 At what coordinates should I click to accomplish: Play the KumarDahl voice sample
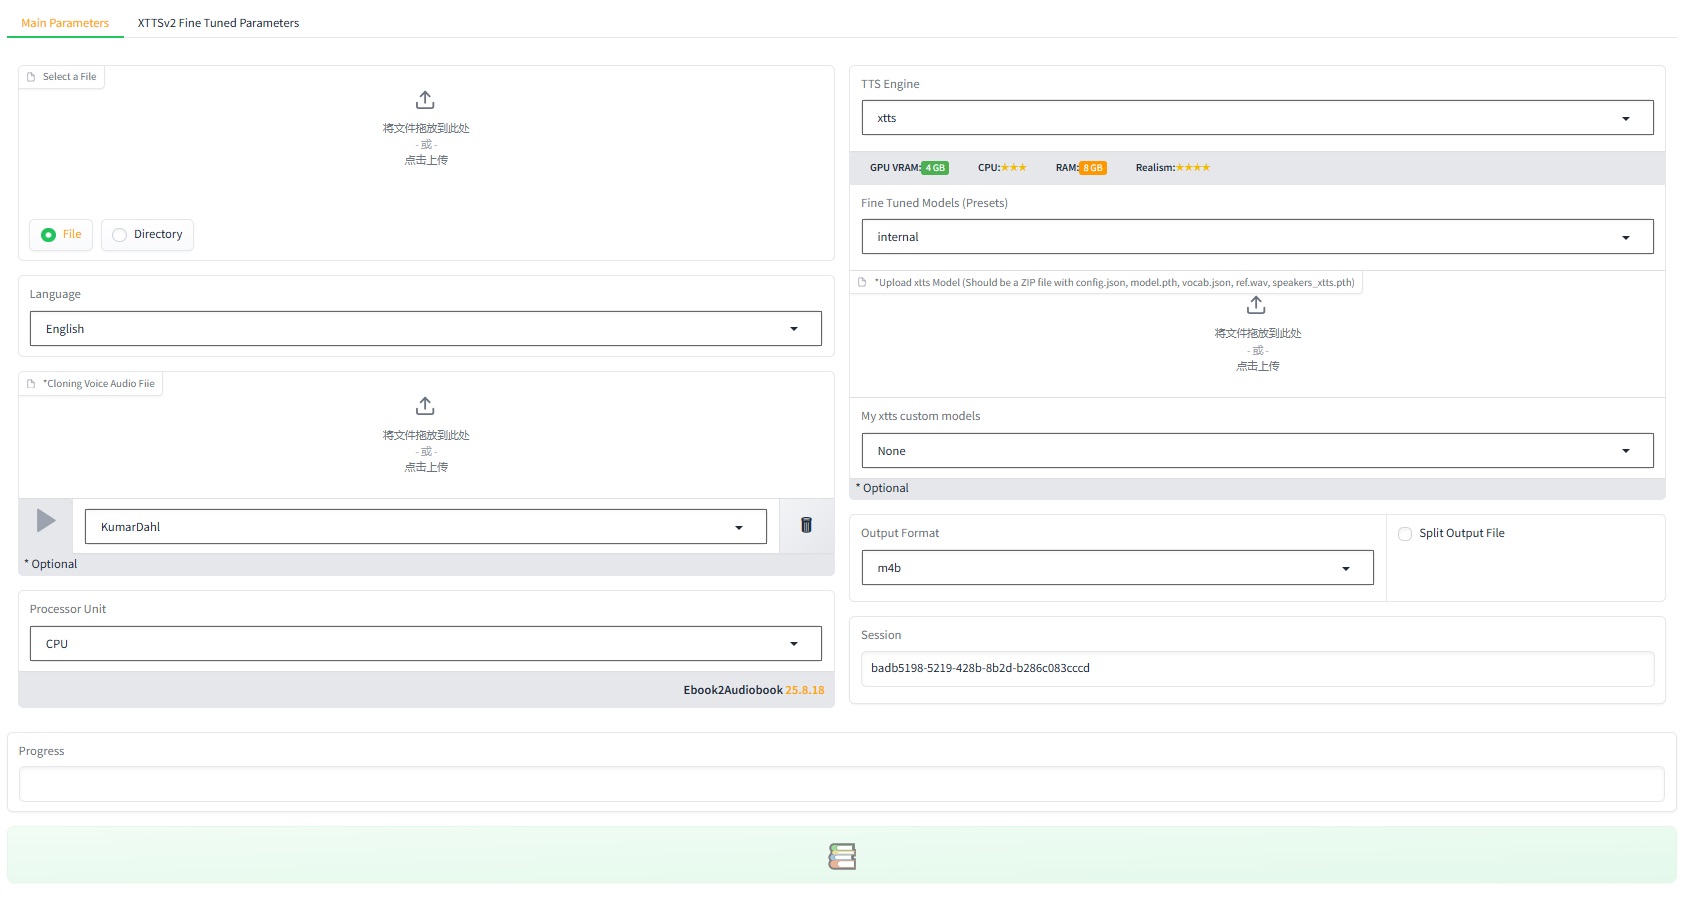pos(46,521)
